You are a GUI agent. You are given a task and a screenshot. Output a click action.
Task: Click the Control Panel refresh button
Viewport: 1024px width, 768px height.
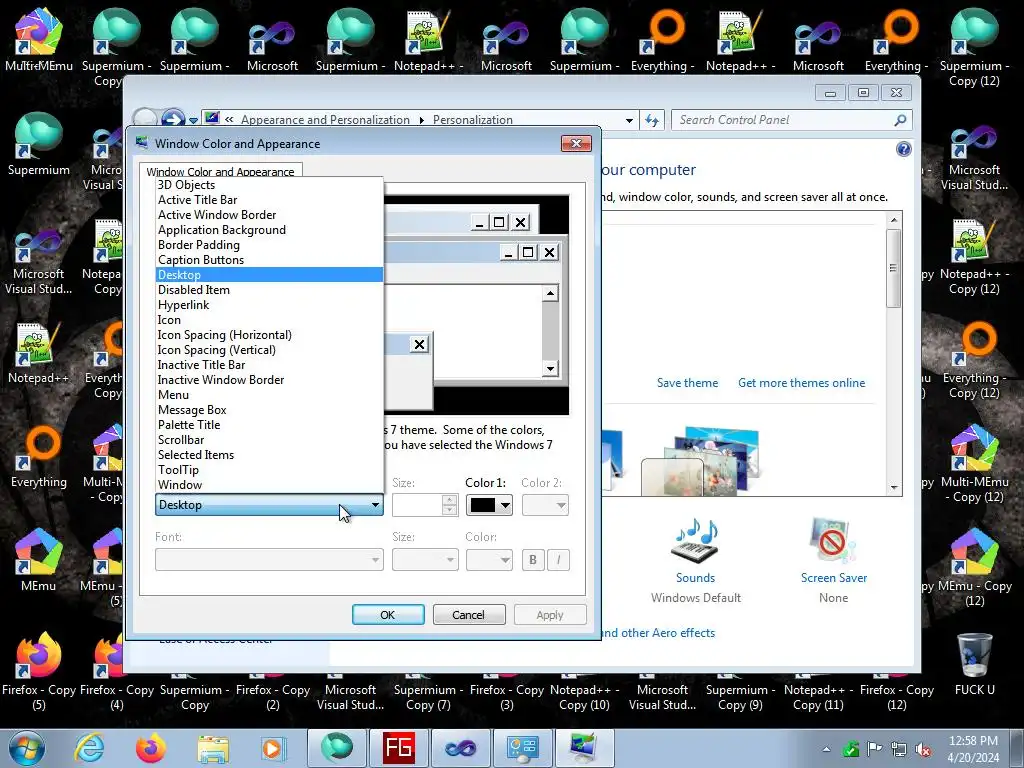click(652, 120)
